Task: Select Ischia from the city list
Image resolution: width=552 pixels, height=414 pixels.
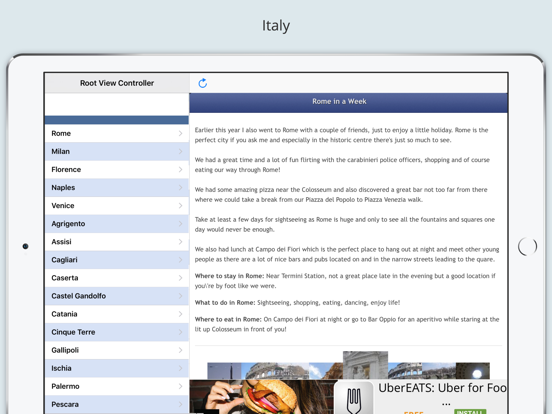Action: (x=117, y=368)
